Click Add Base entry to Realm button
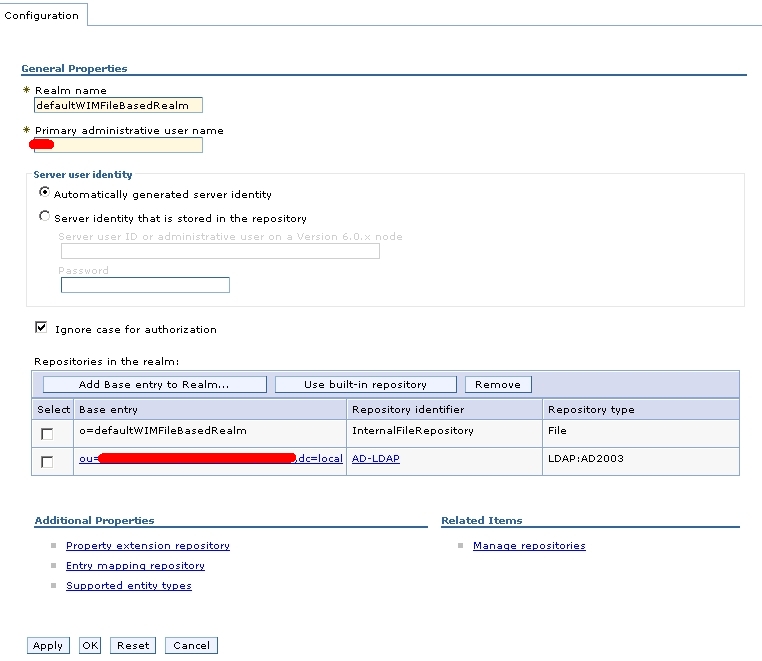Image resolution: width=762 pixels, height=661 pixels. pyautogui.click(x=155, y=384)
